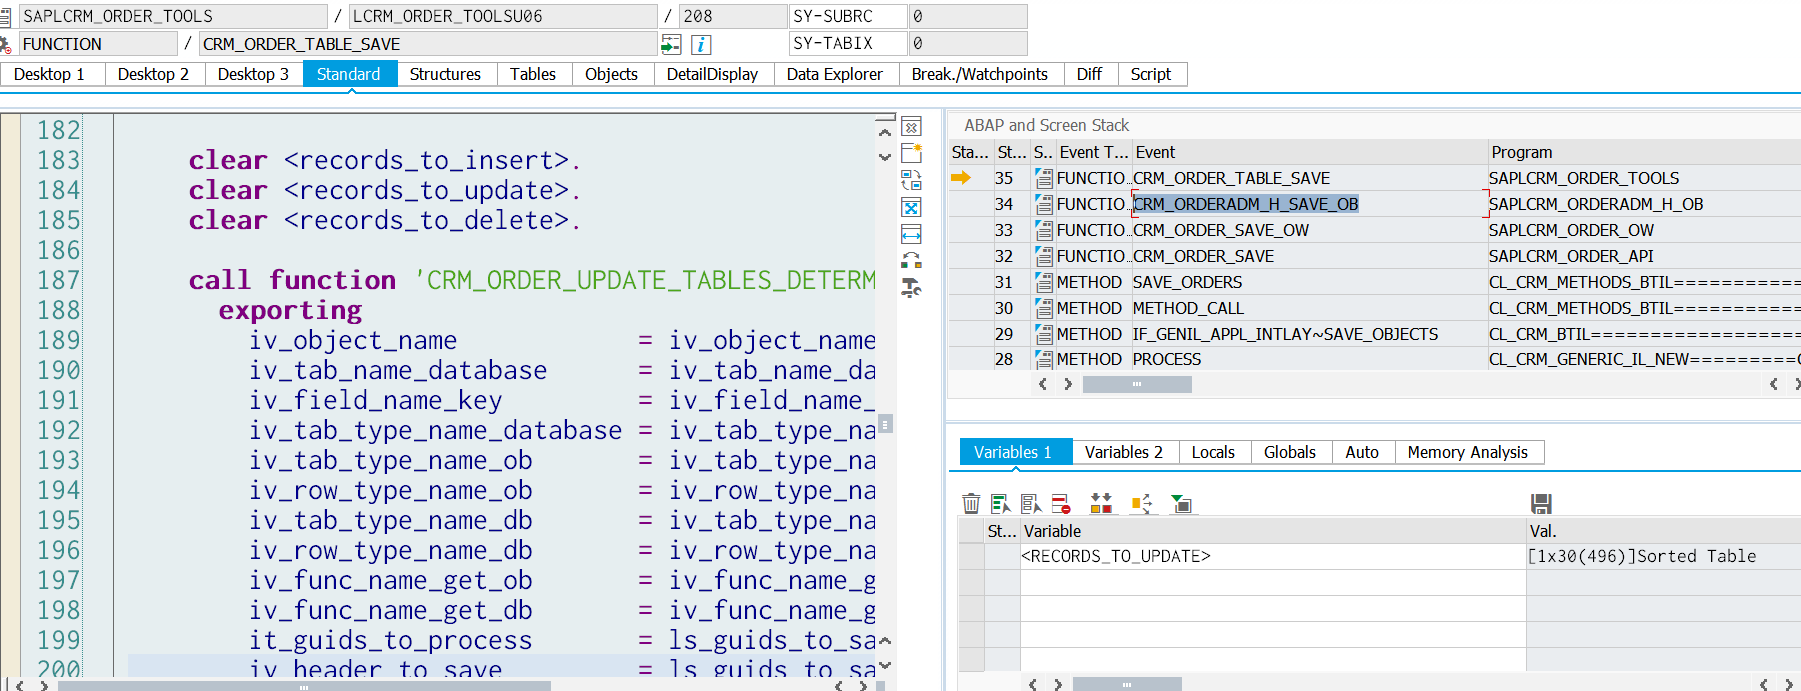Click the Program column header
This screenshot has width=1801, height=691.
click(1643, 152)
